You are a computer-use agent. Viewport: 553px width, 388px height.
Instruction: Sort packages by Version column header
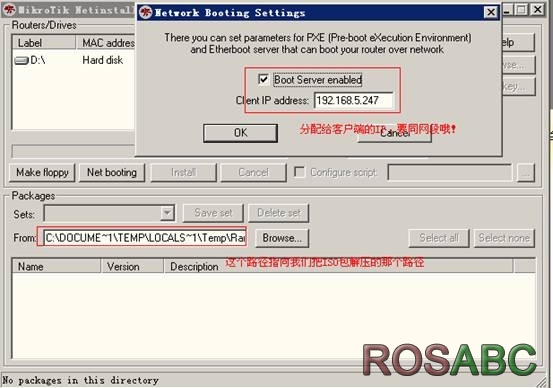(x=132, y=266)
